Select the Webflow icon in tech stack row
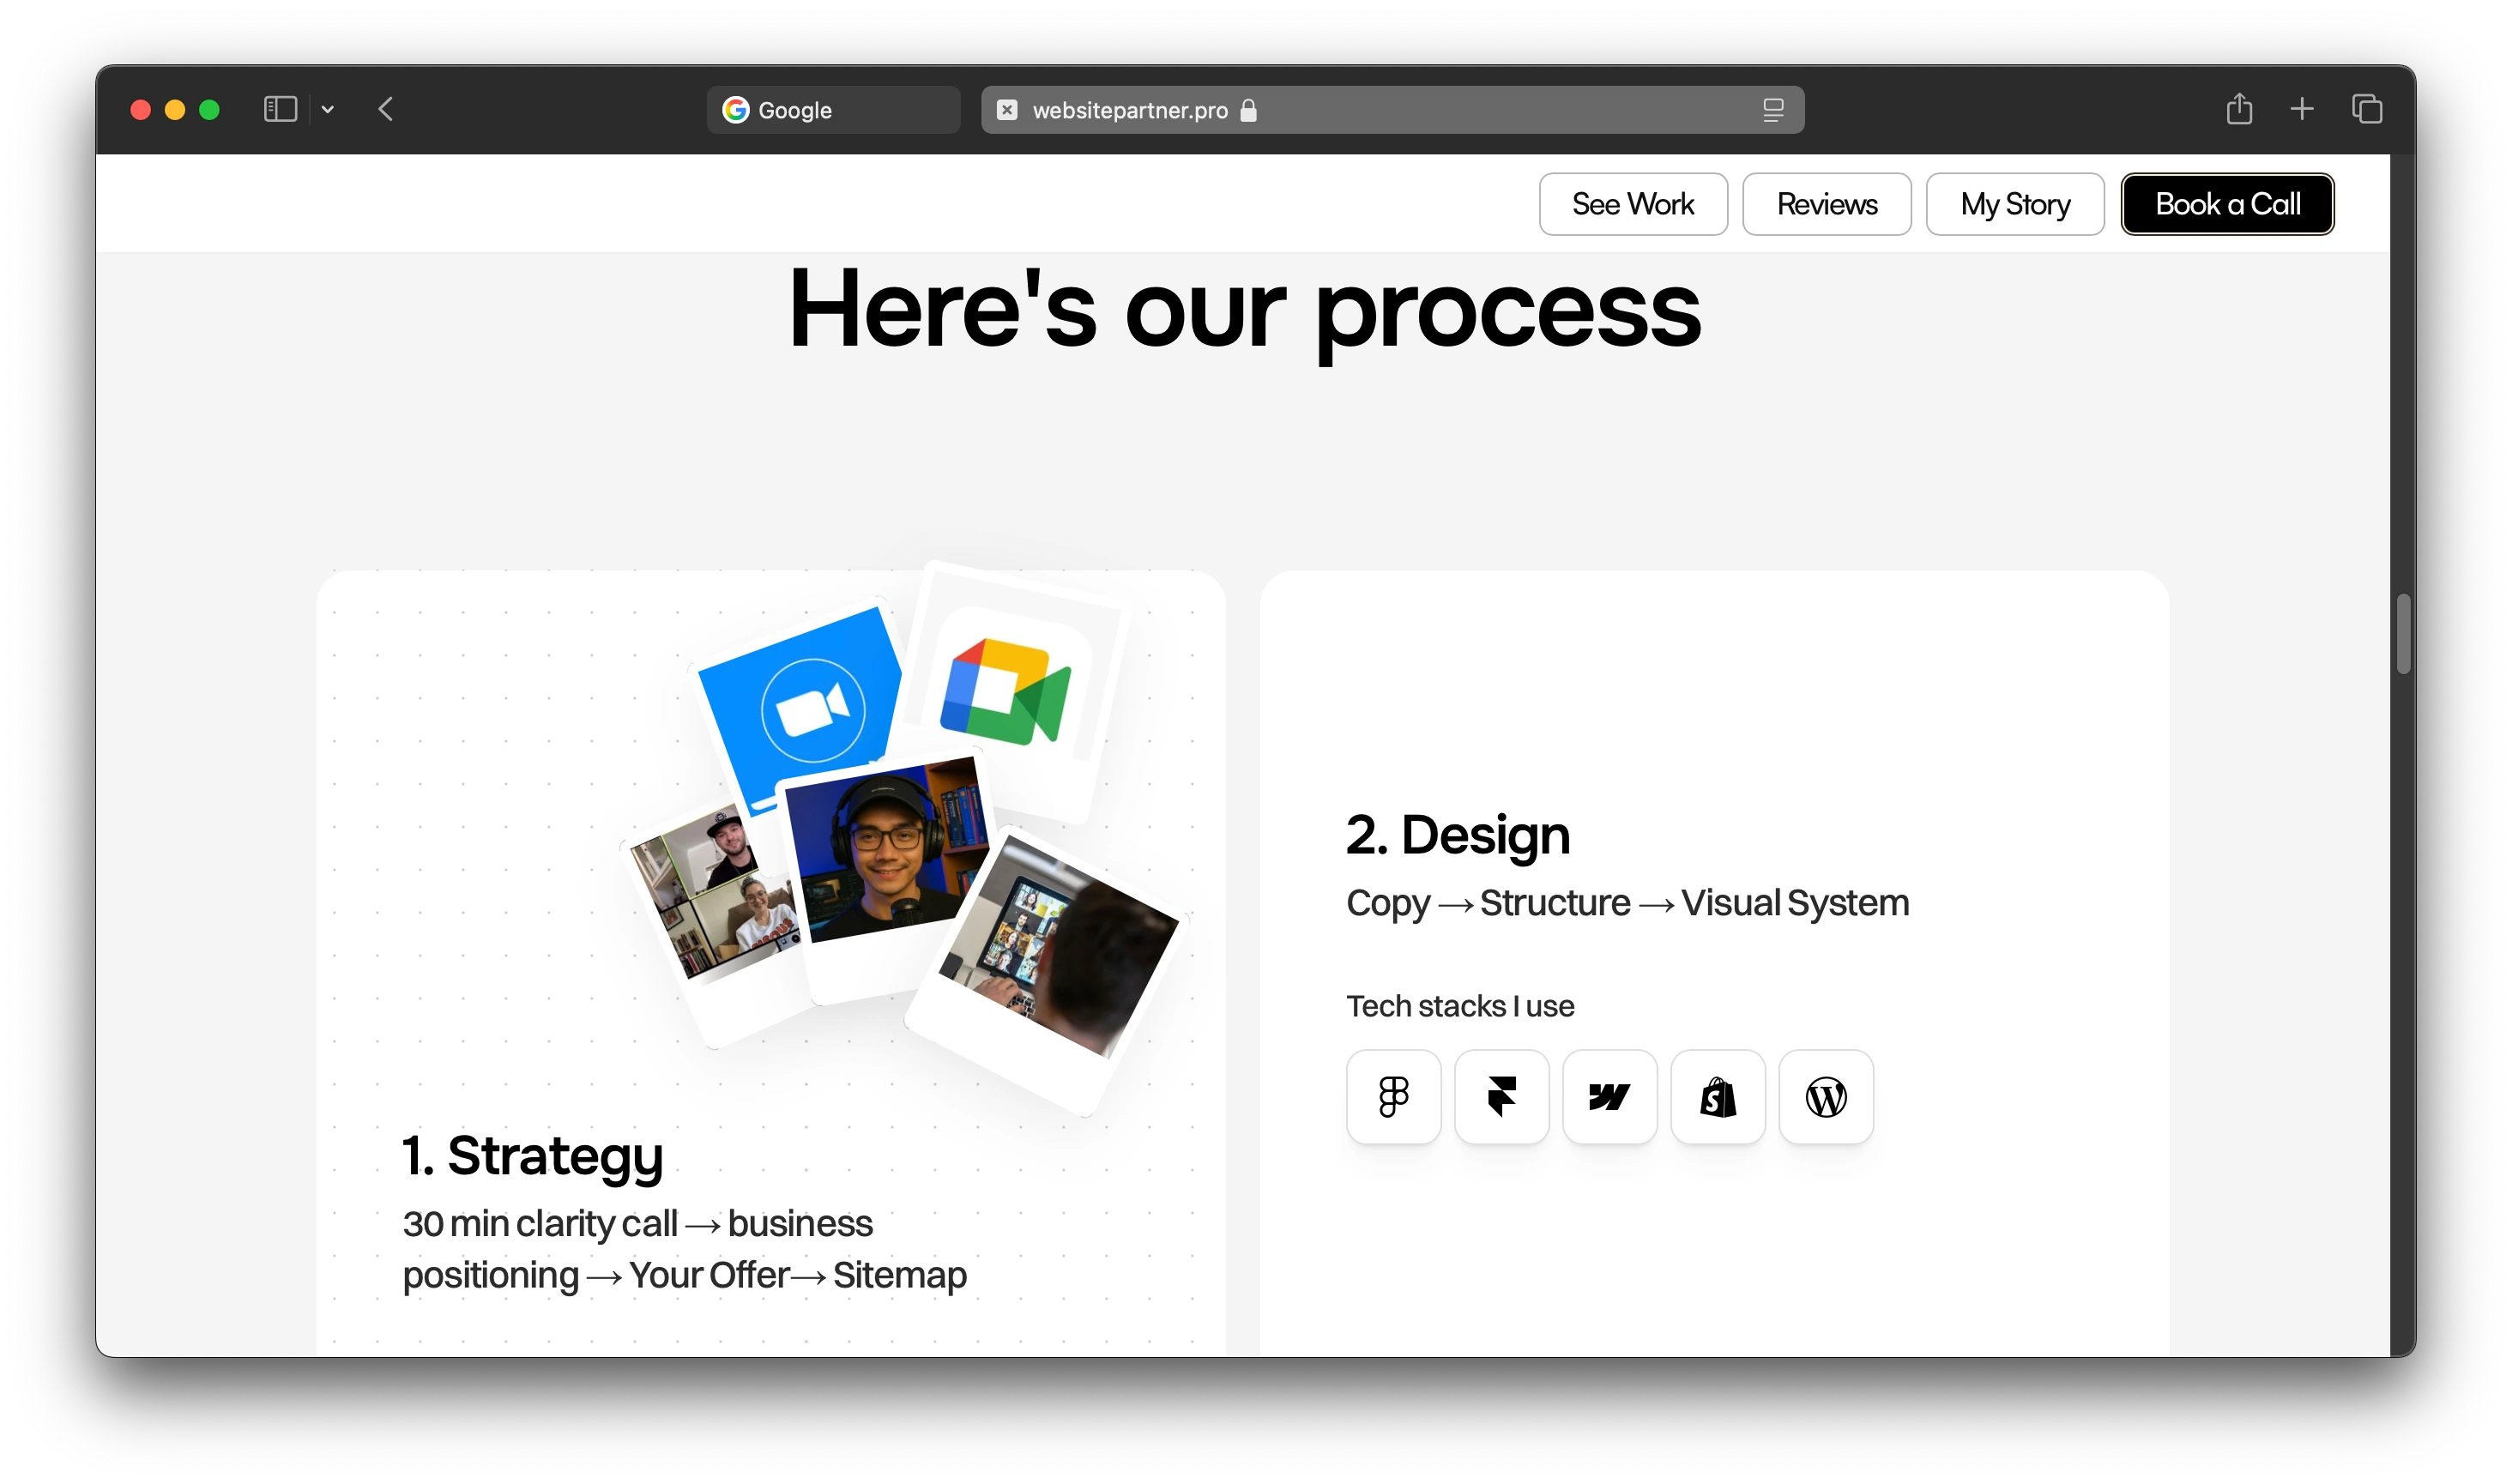Image resolution: width=2512 pixels, height=1484 pixels. point(1611,1097)
